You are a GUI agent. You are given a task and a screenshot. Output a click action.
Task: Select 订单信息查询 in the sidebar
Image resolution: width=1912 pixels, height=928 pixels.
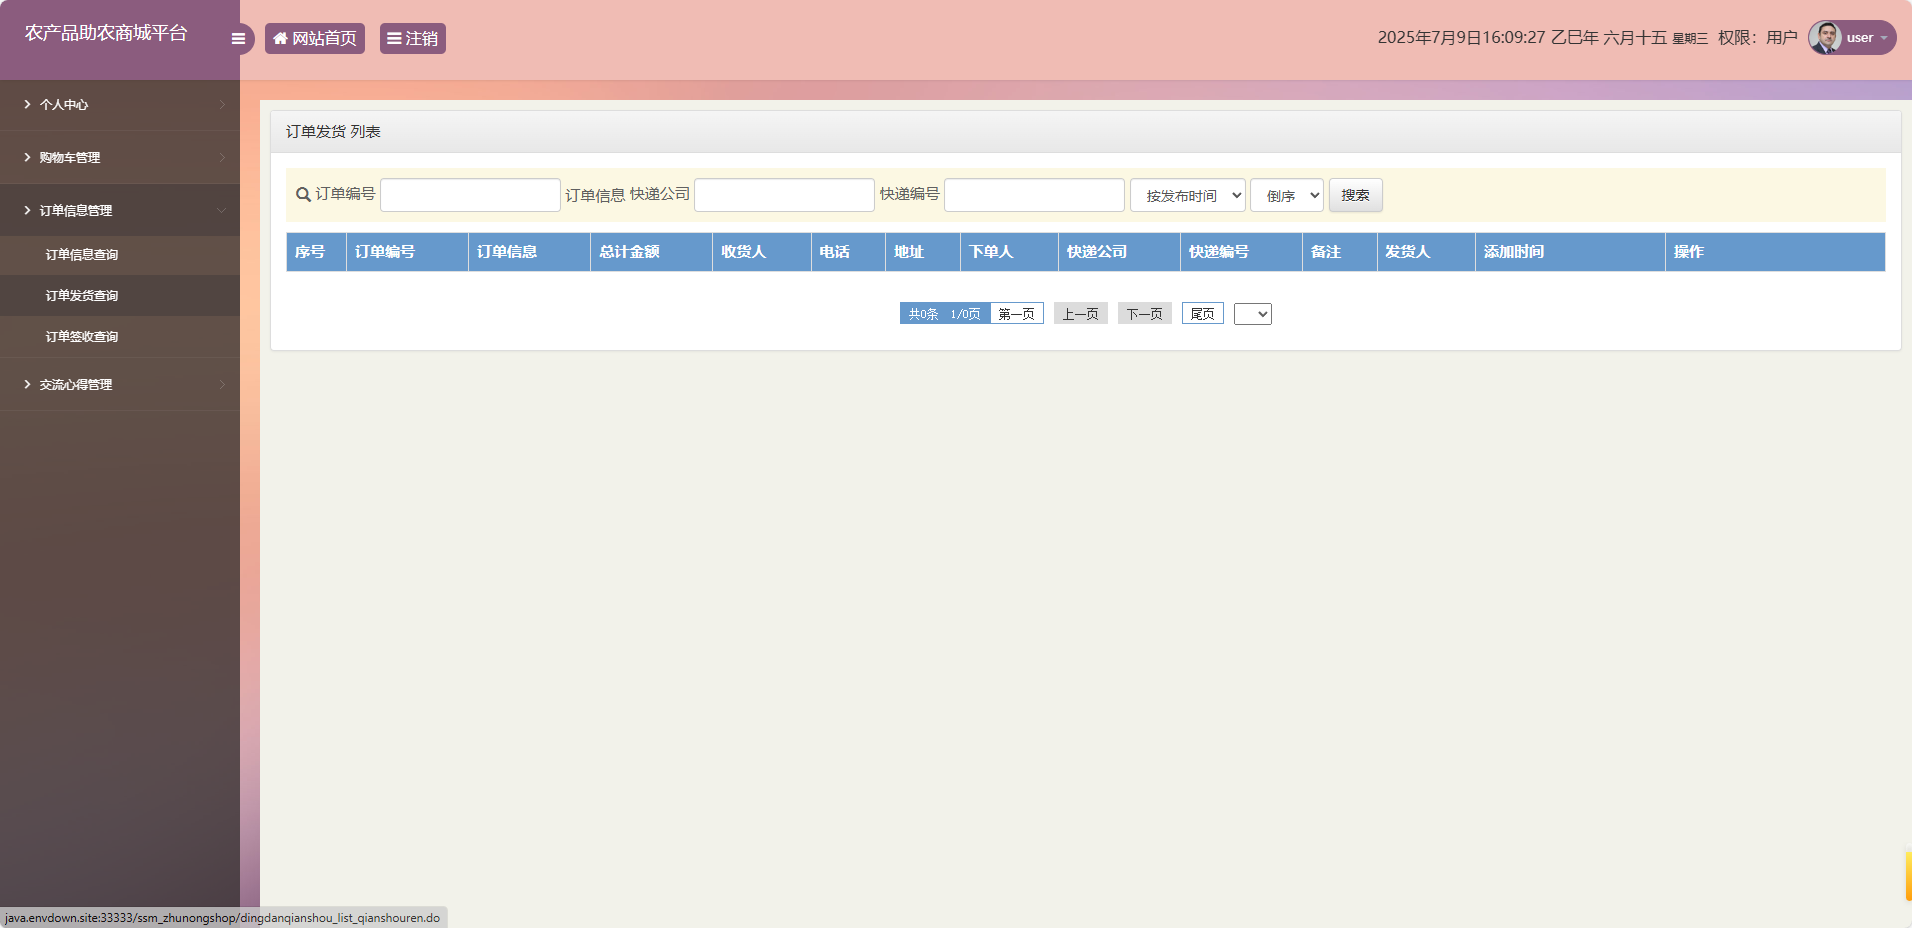pyautogui.click(x=81, y=254)
